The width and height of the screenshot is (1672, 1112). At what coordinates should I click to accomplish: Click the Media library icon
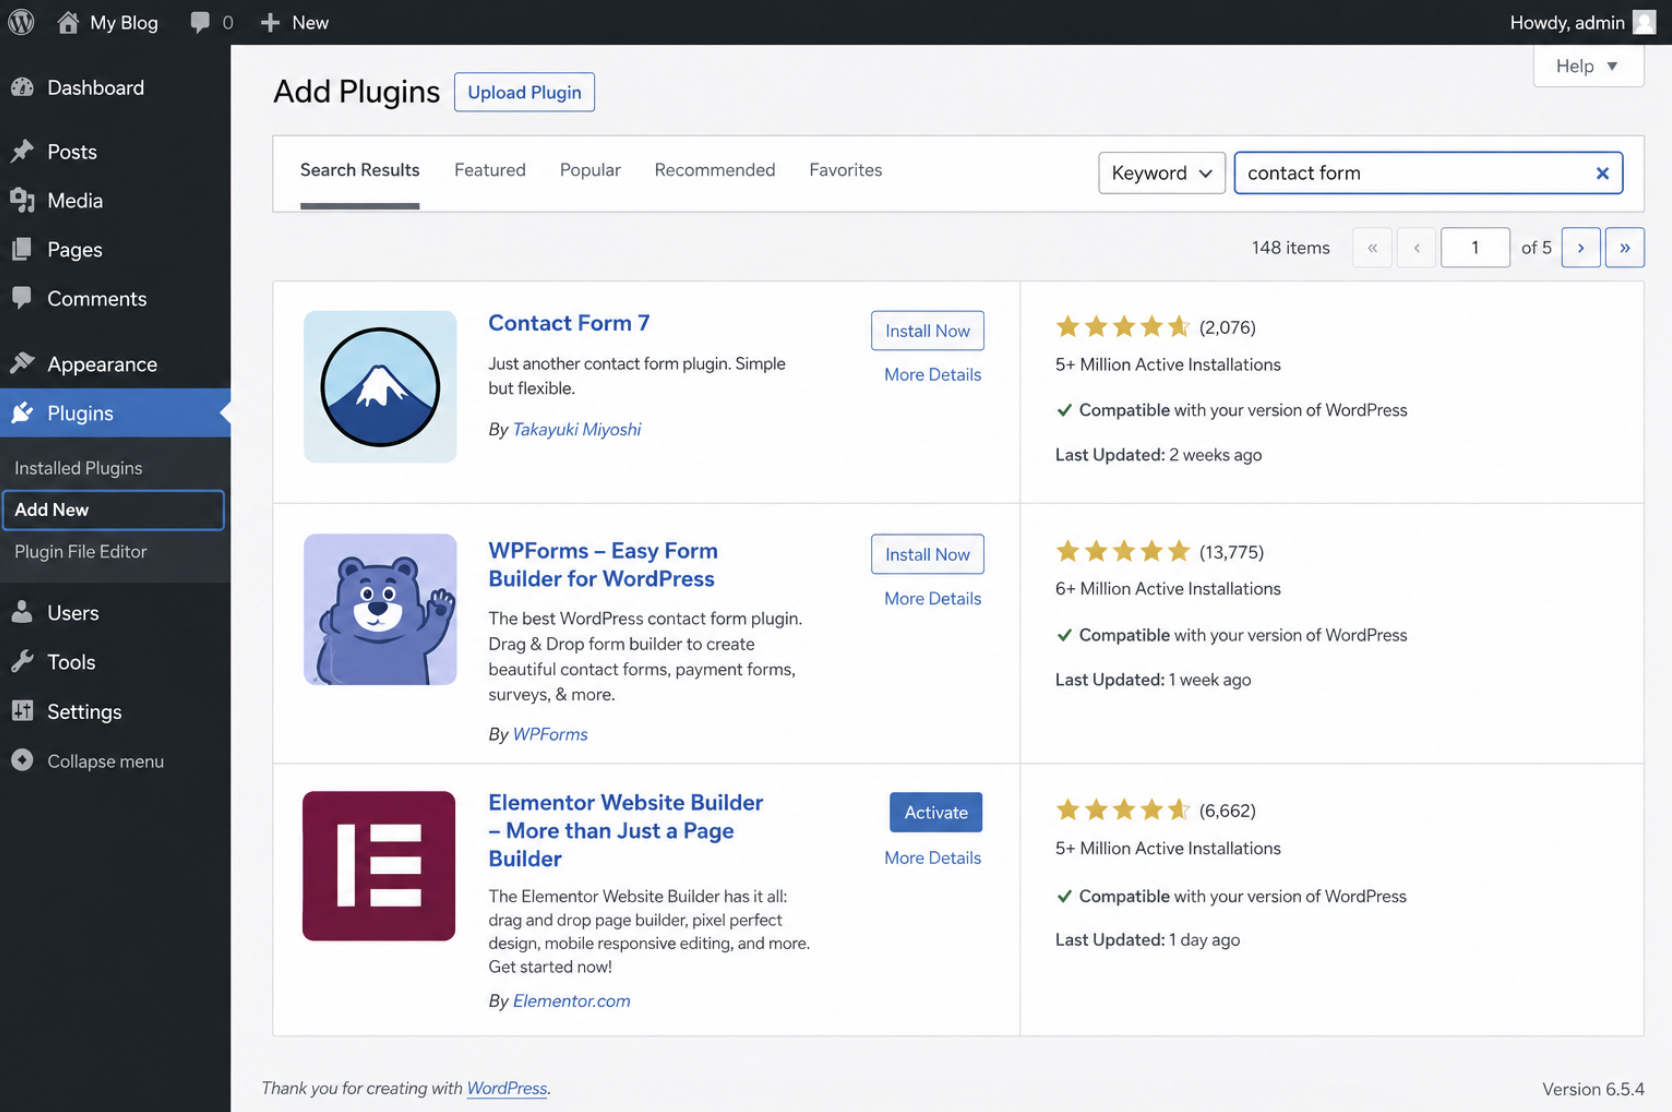click(x=22, y=201)
